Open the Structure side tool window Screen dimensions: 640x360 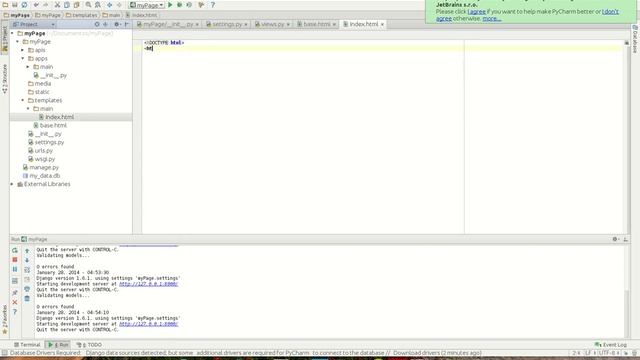coord(5,79)
